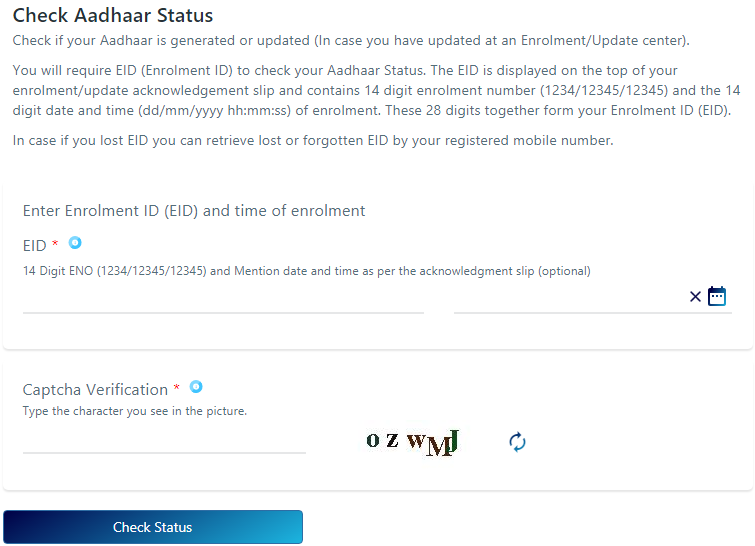Clear the enrolment date with the X icon
The width and height of the screenshot is (755, 546).
695,297
